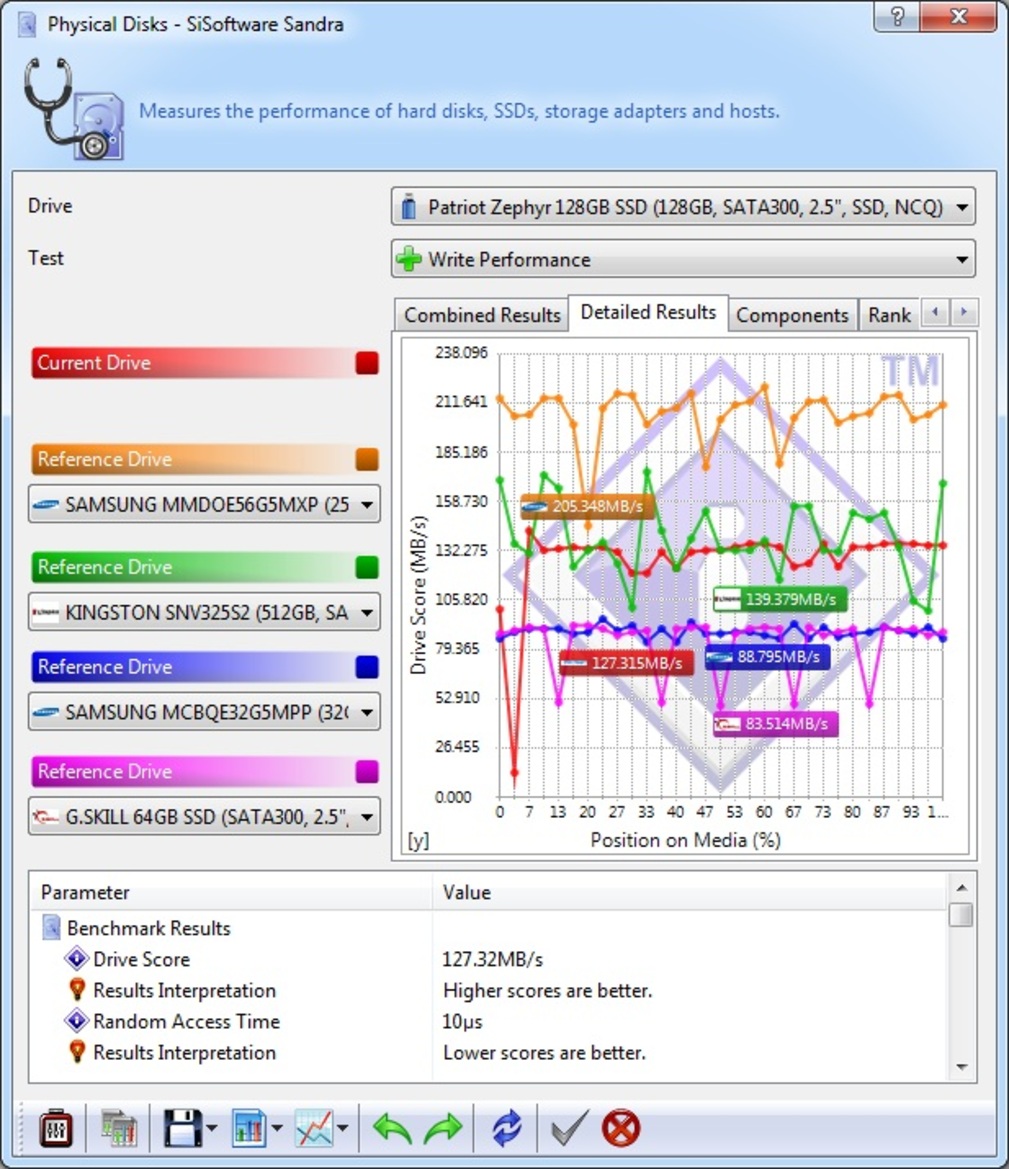Select the Benchmark Results row

488,928
